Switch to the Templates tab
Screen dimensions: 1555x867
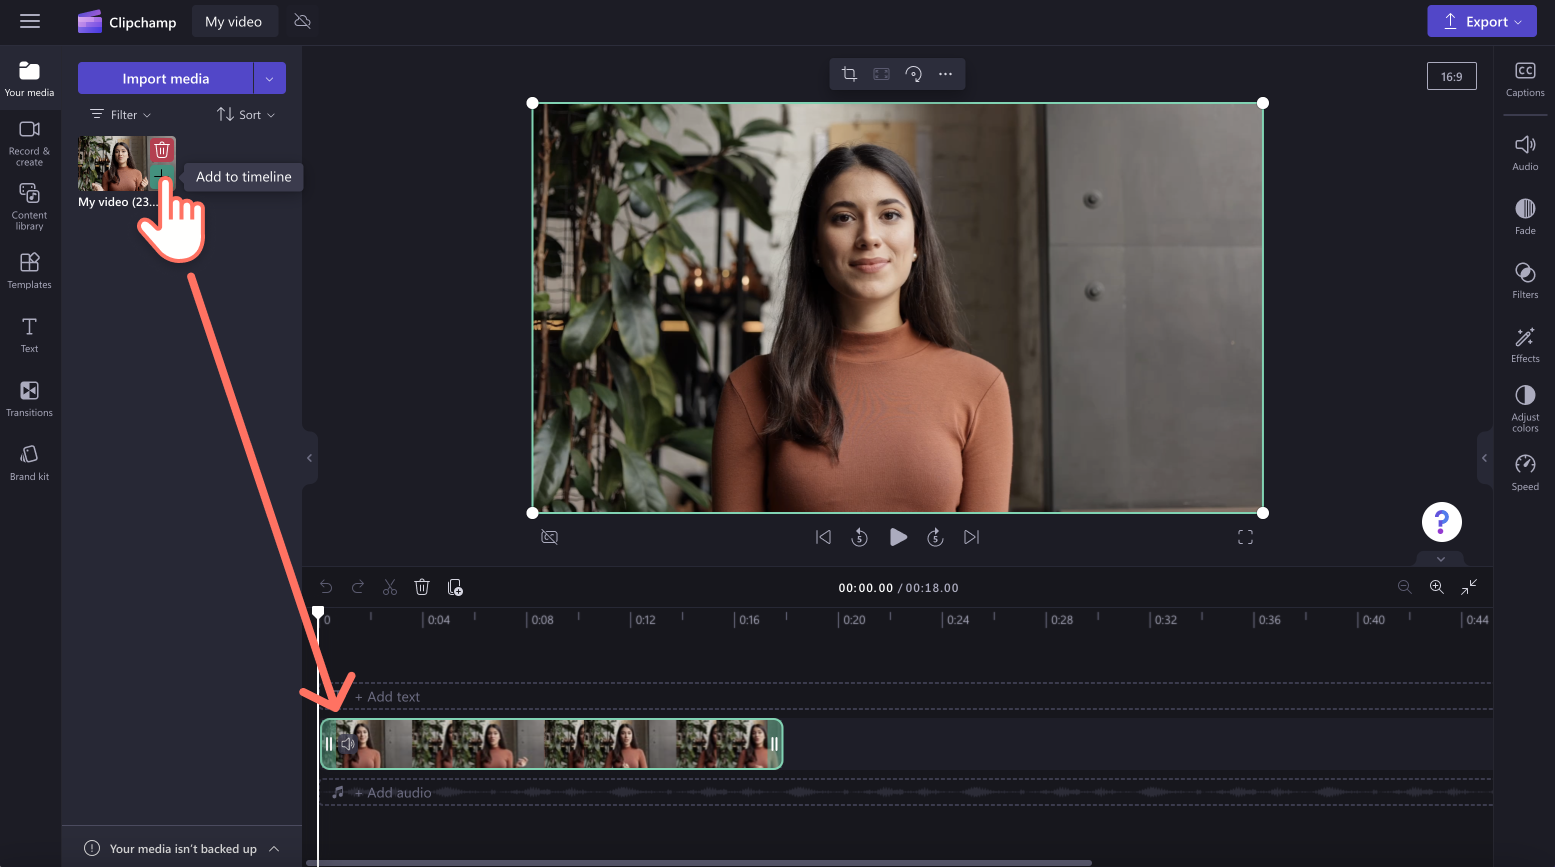[30, 270]
